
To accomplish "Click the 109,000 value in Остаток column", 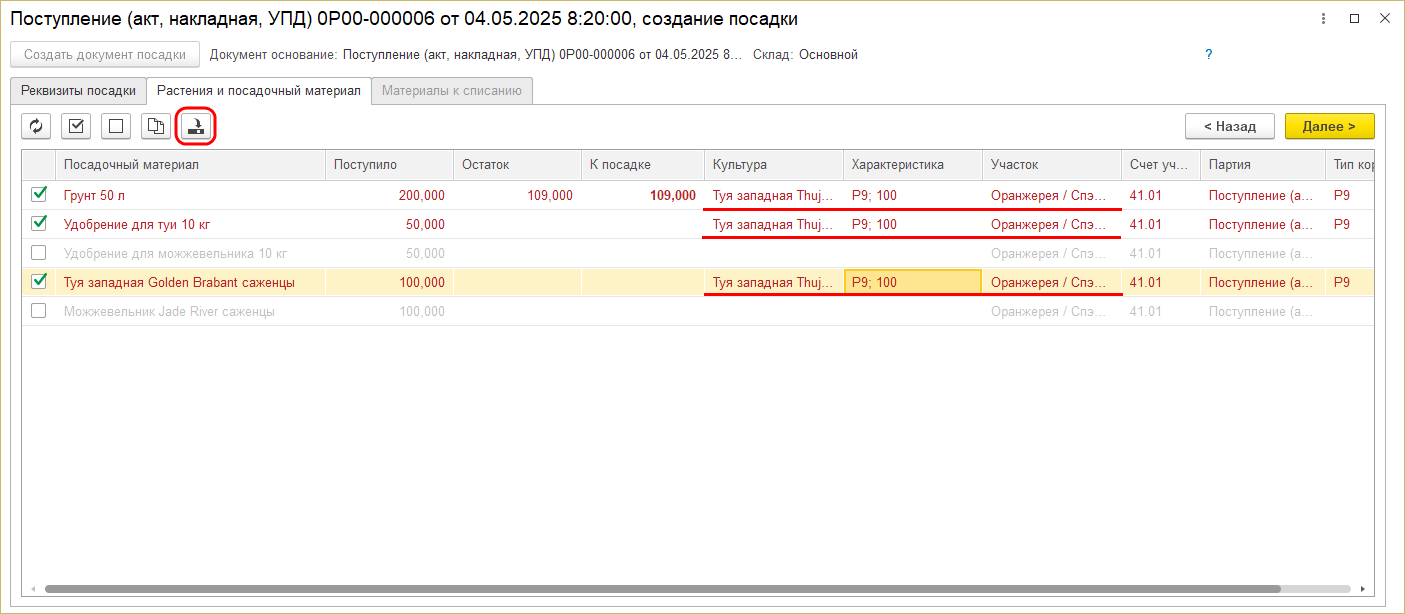I will click(x=549, y=195).
